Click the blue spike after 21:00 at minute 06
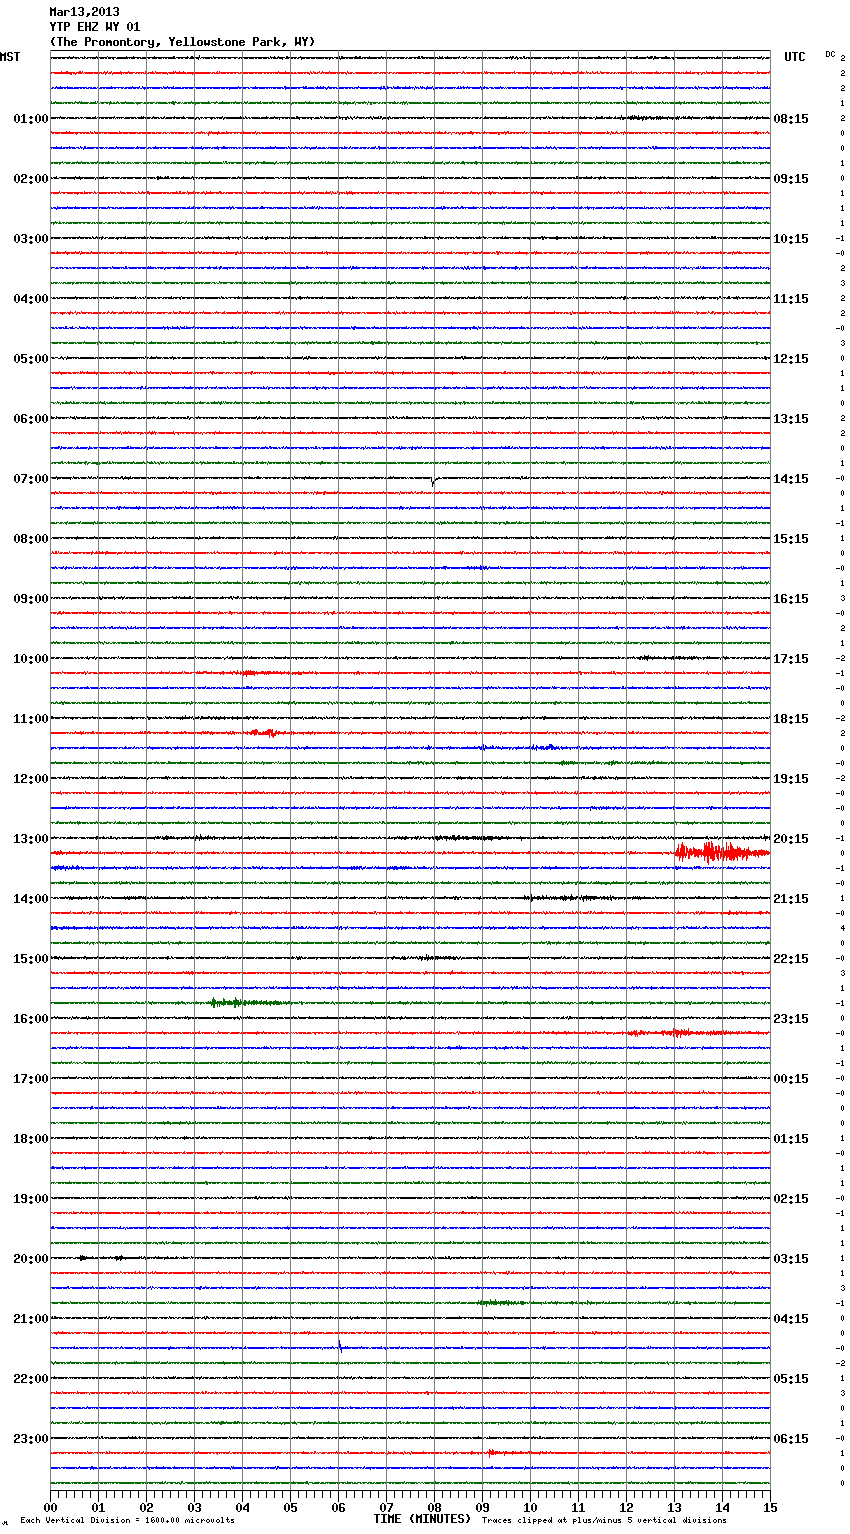This screenshot has height=1534, width=850. [340, 1345]
